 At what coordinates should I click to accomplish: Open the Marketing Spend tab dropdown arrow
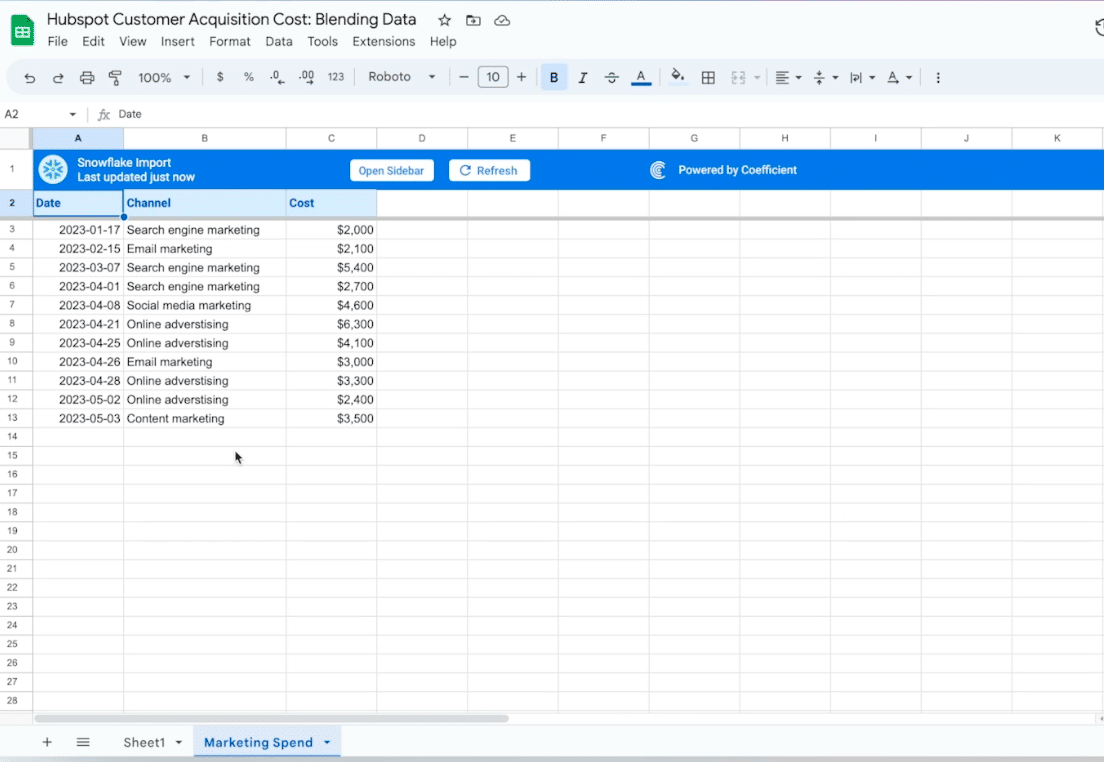327,742
